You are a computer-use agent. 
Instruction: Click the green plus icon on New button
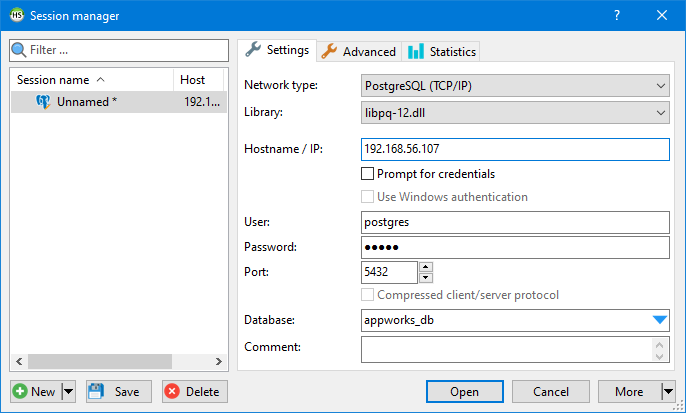(x=20, y=391)
